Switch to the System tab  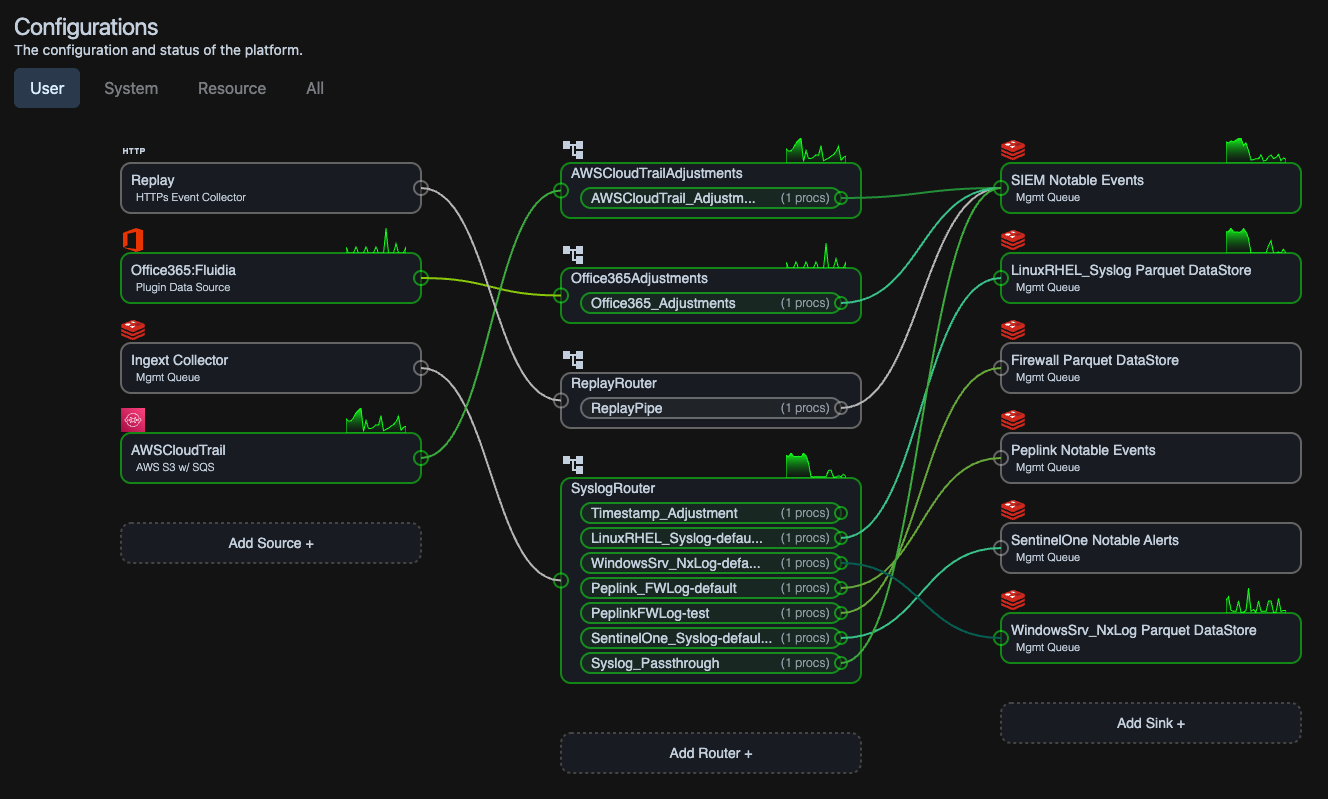130,88
